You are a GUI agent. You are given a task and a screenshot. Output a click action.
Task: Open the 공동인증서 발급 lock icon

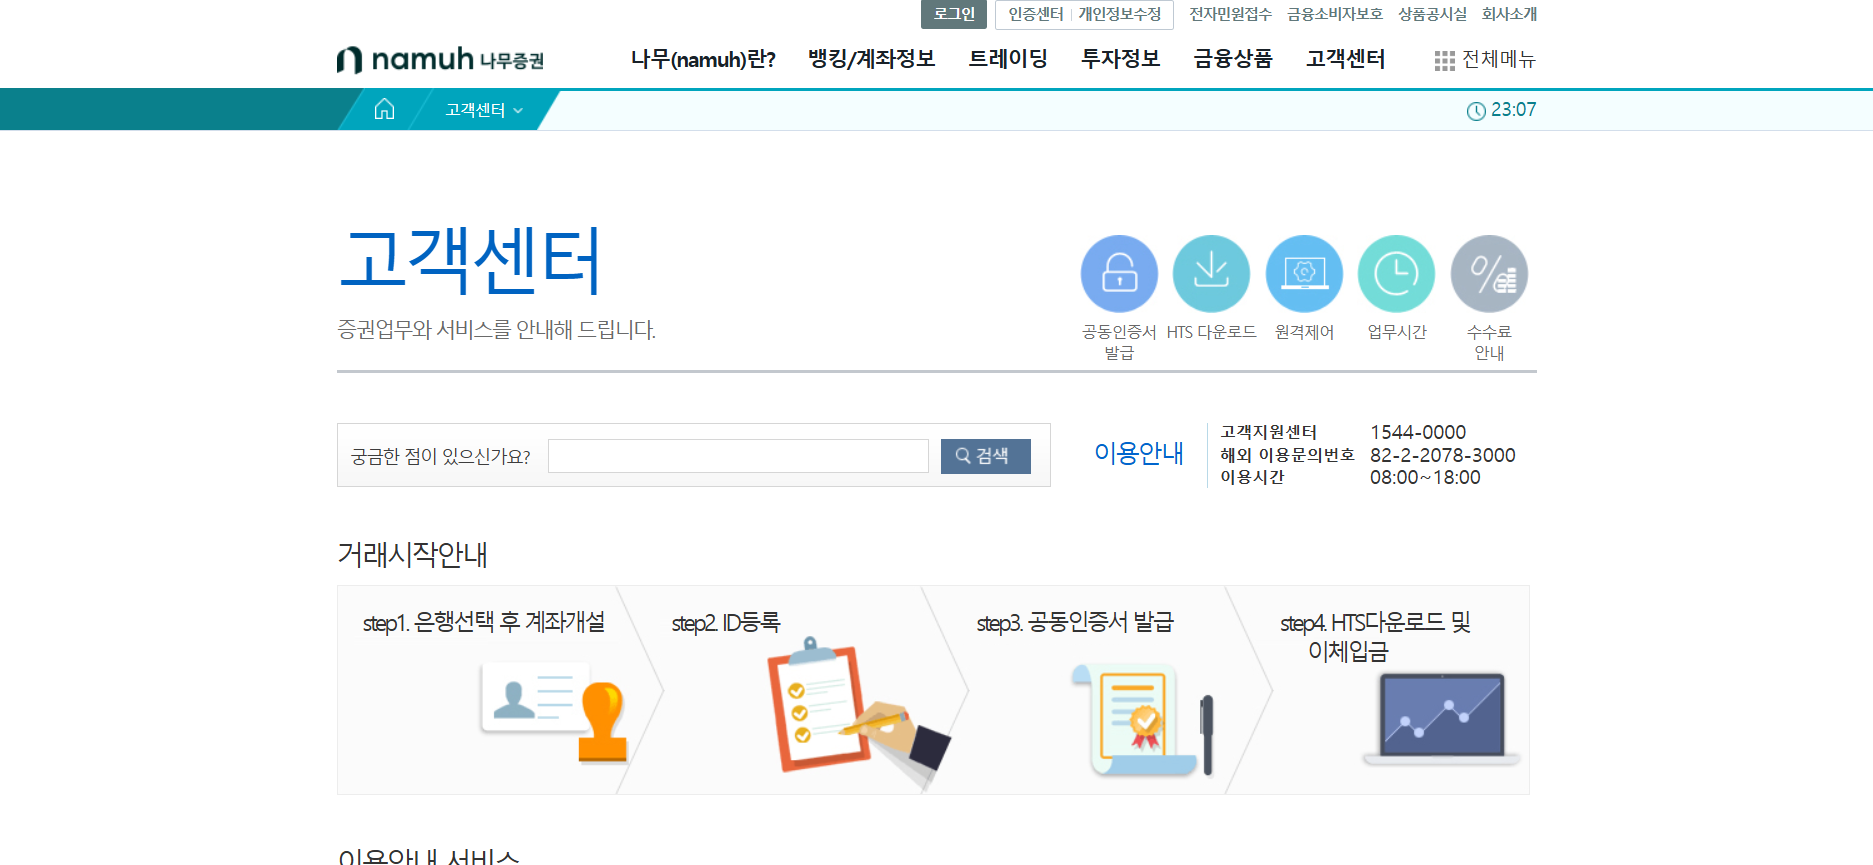pyautogui.click(x=1119, y=274)
